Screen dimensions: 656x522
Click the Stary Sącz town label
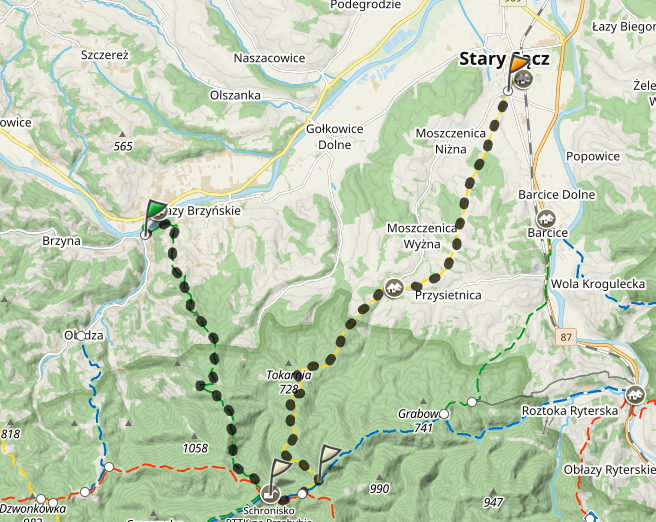coord(504,59)
